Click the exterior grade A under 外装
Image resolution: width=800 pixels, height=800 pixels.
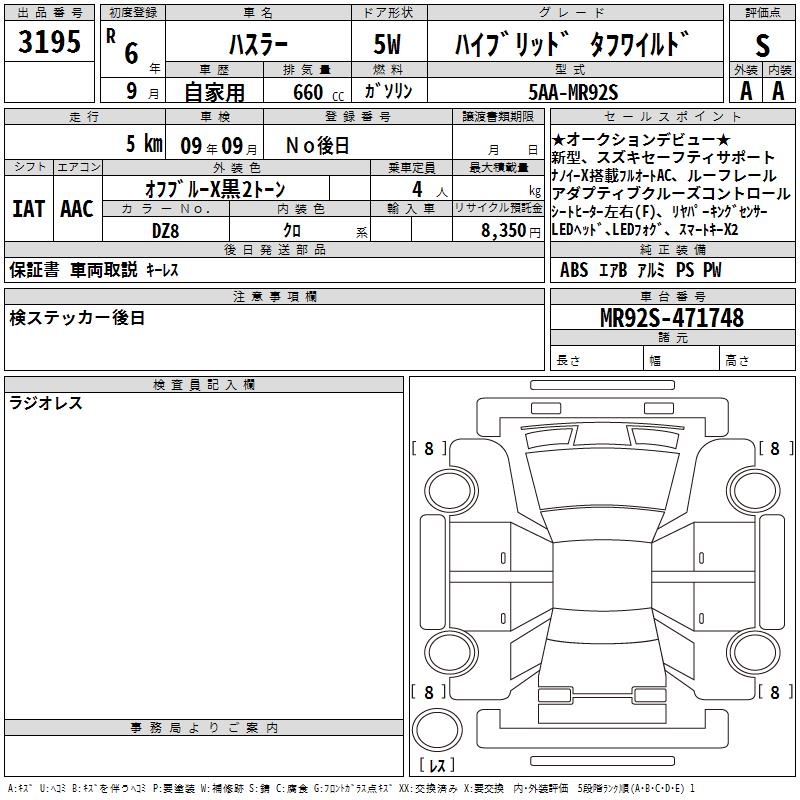click(x=745, y=91)
